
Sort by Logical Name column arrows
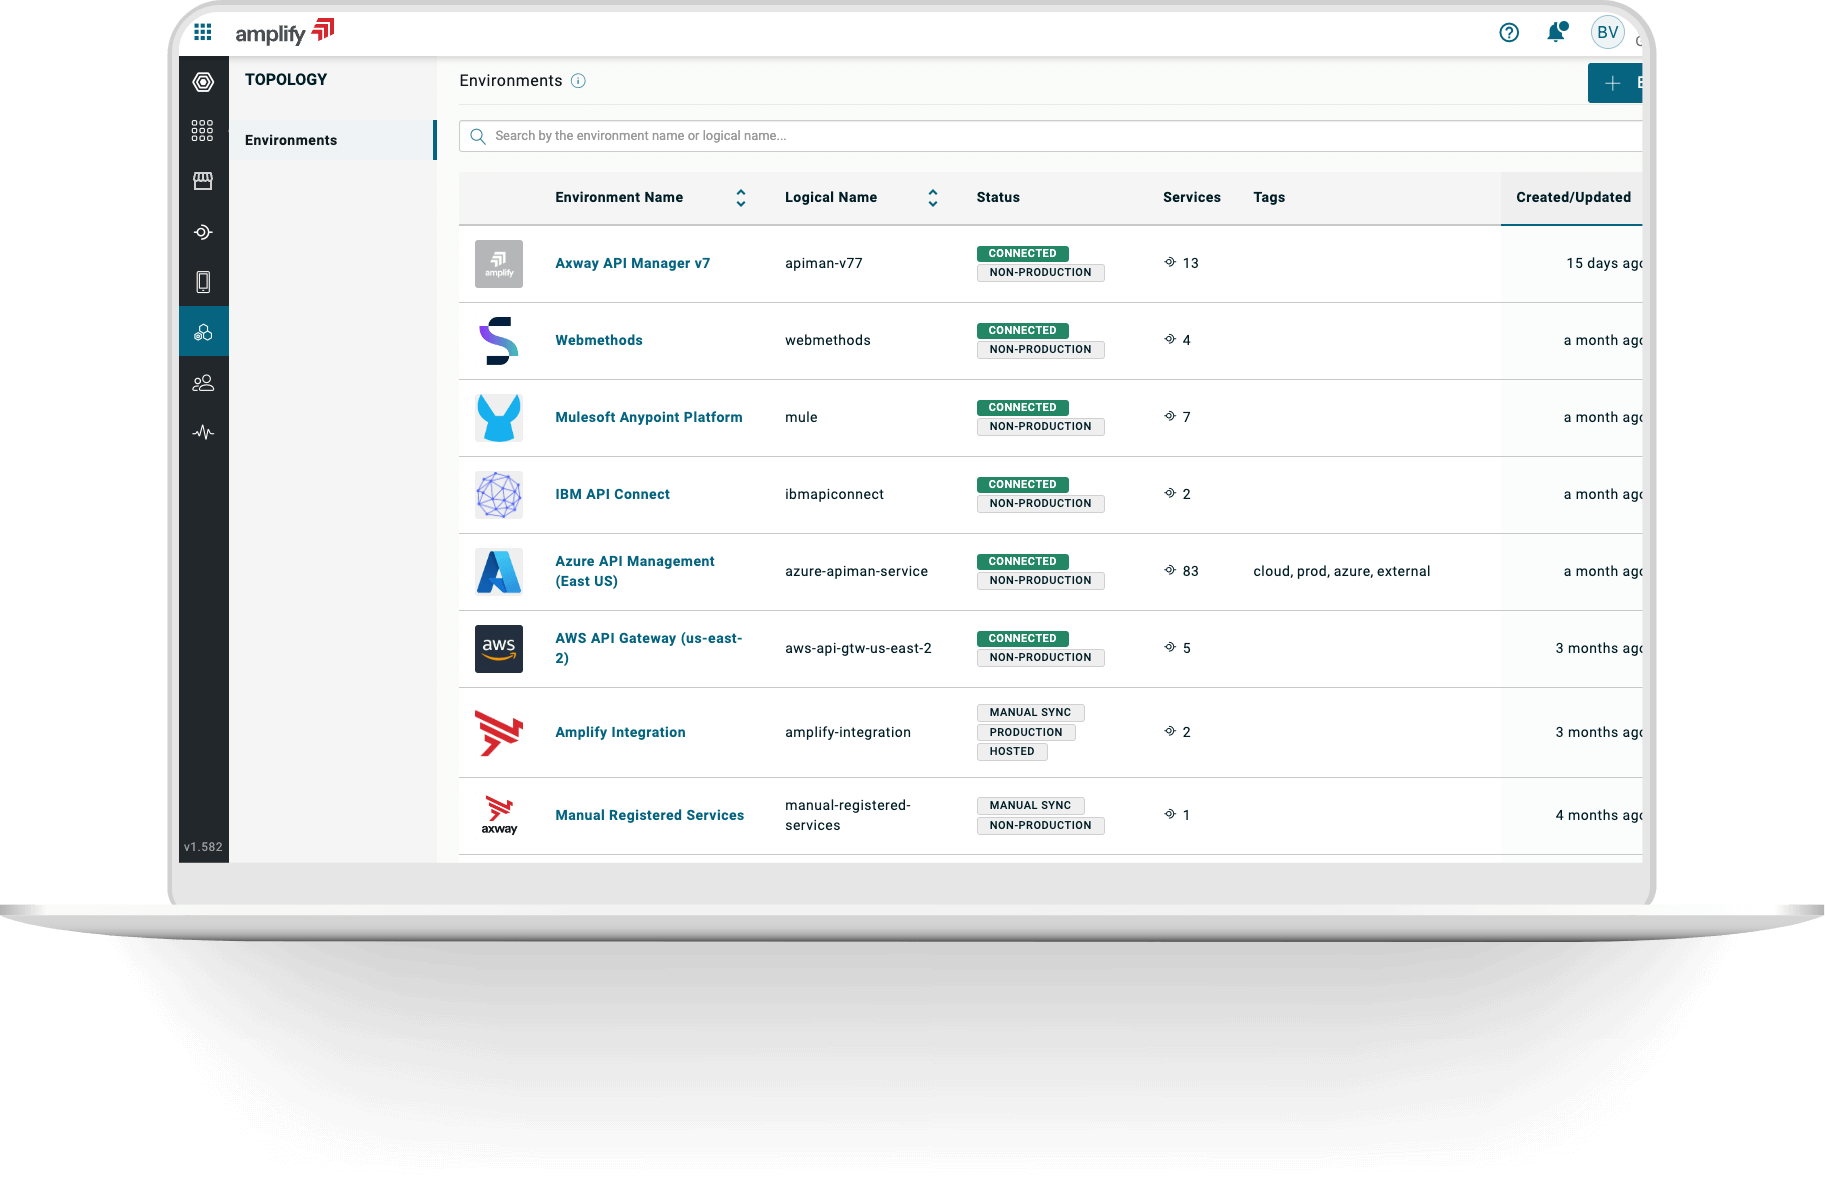pyautogui.click(x=933, y=198)
